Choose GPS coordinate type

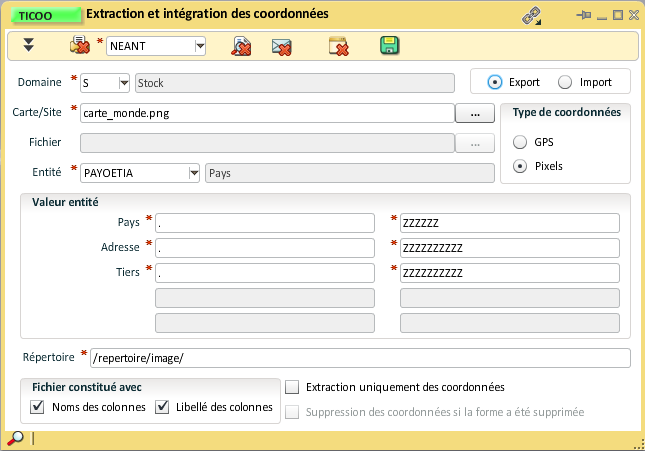point(520,142)
